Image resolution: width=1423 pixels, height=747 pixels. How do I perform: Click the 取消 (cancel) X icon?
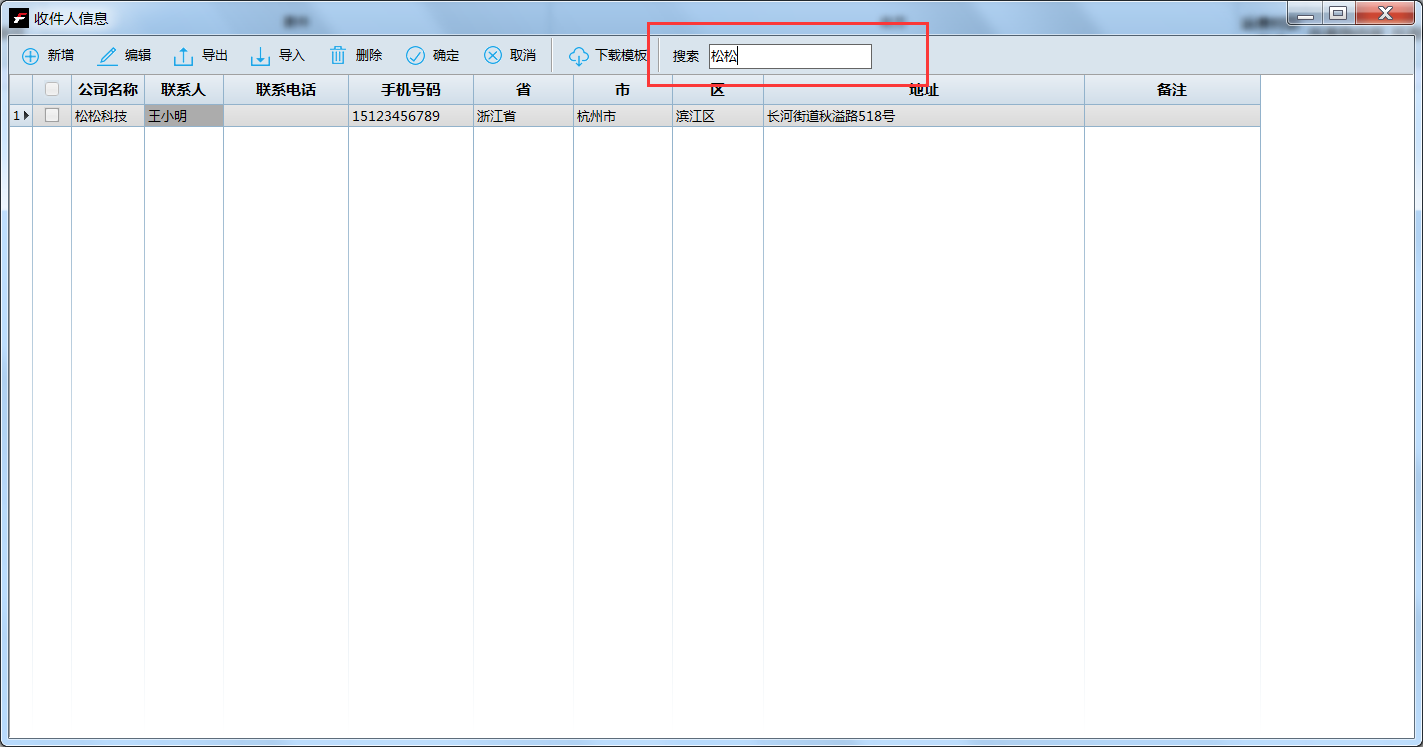492,56
